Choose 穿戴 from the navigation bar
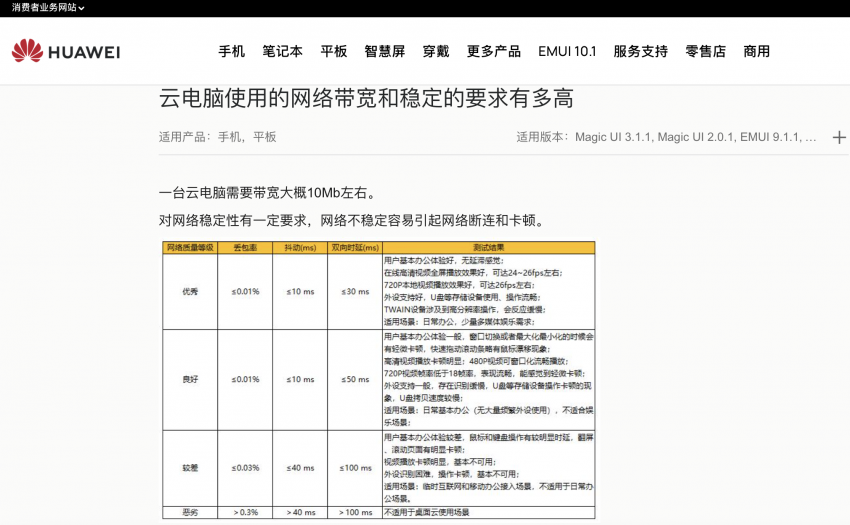850x525 pixels. (436, 51)
